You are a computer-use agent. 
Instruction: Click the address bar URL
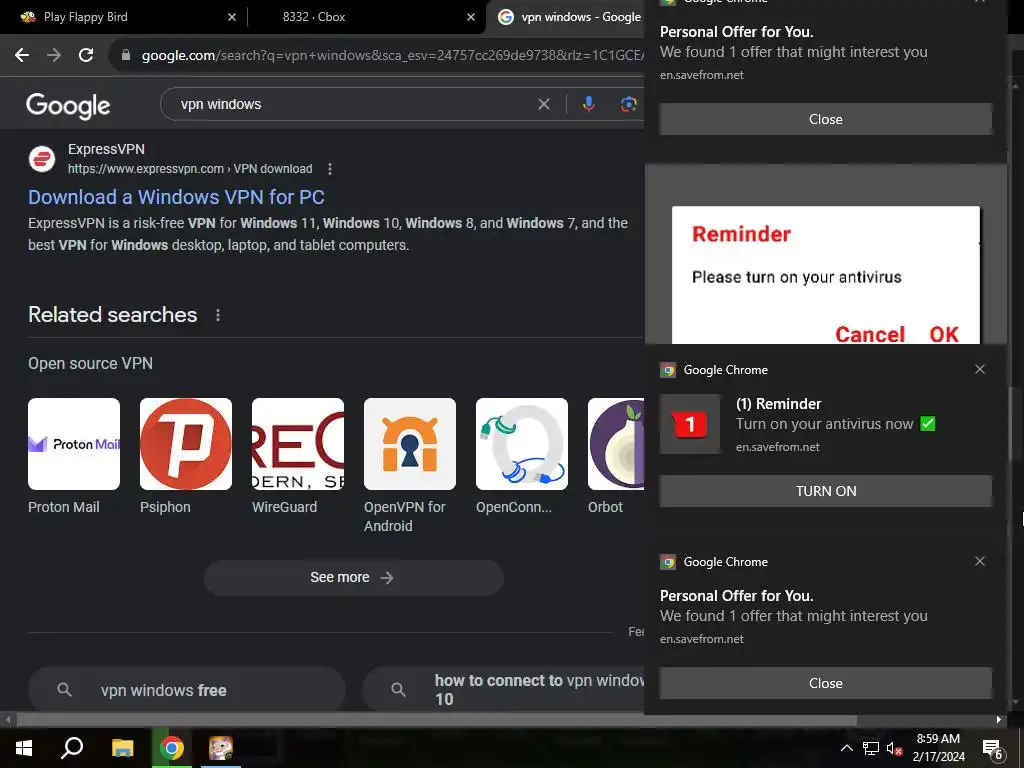pos(392,56)
